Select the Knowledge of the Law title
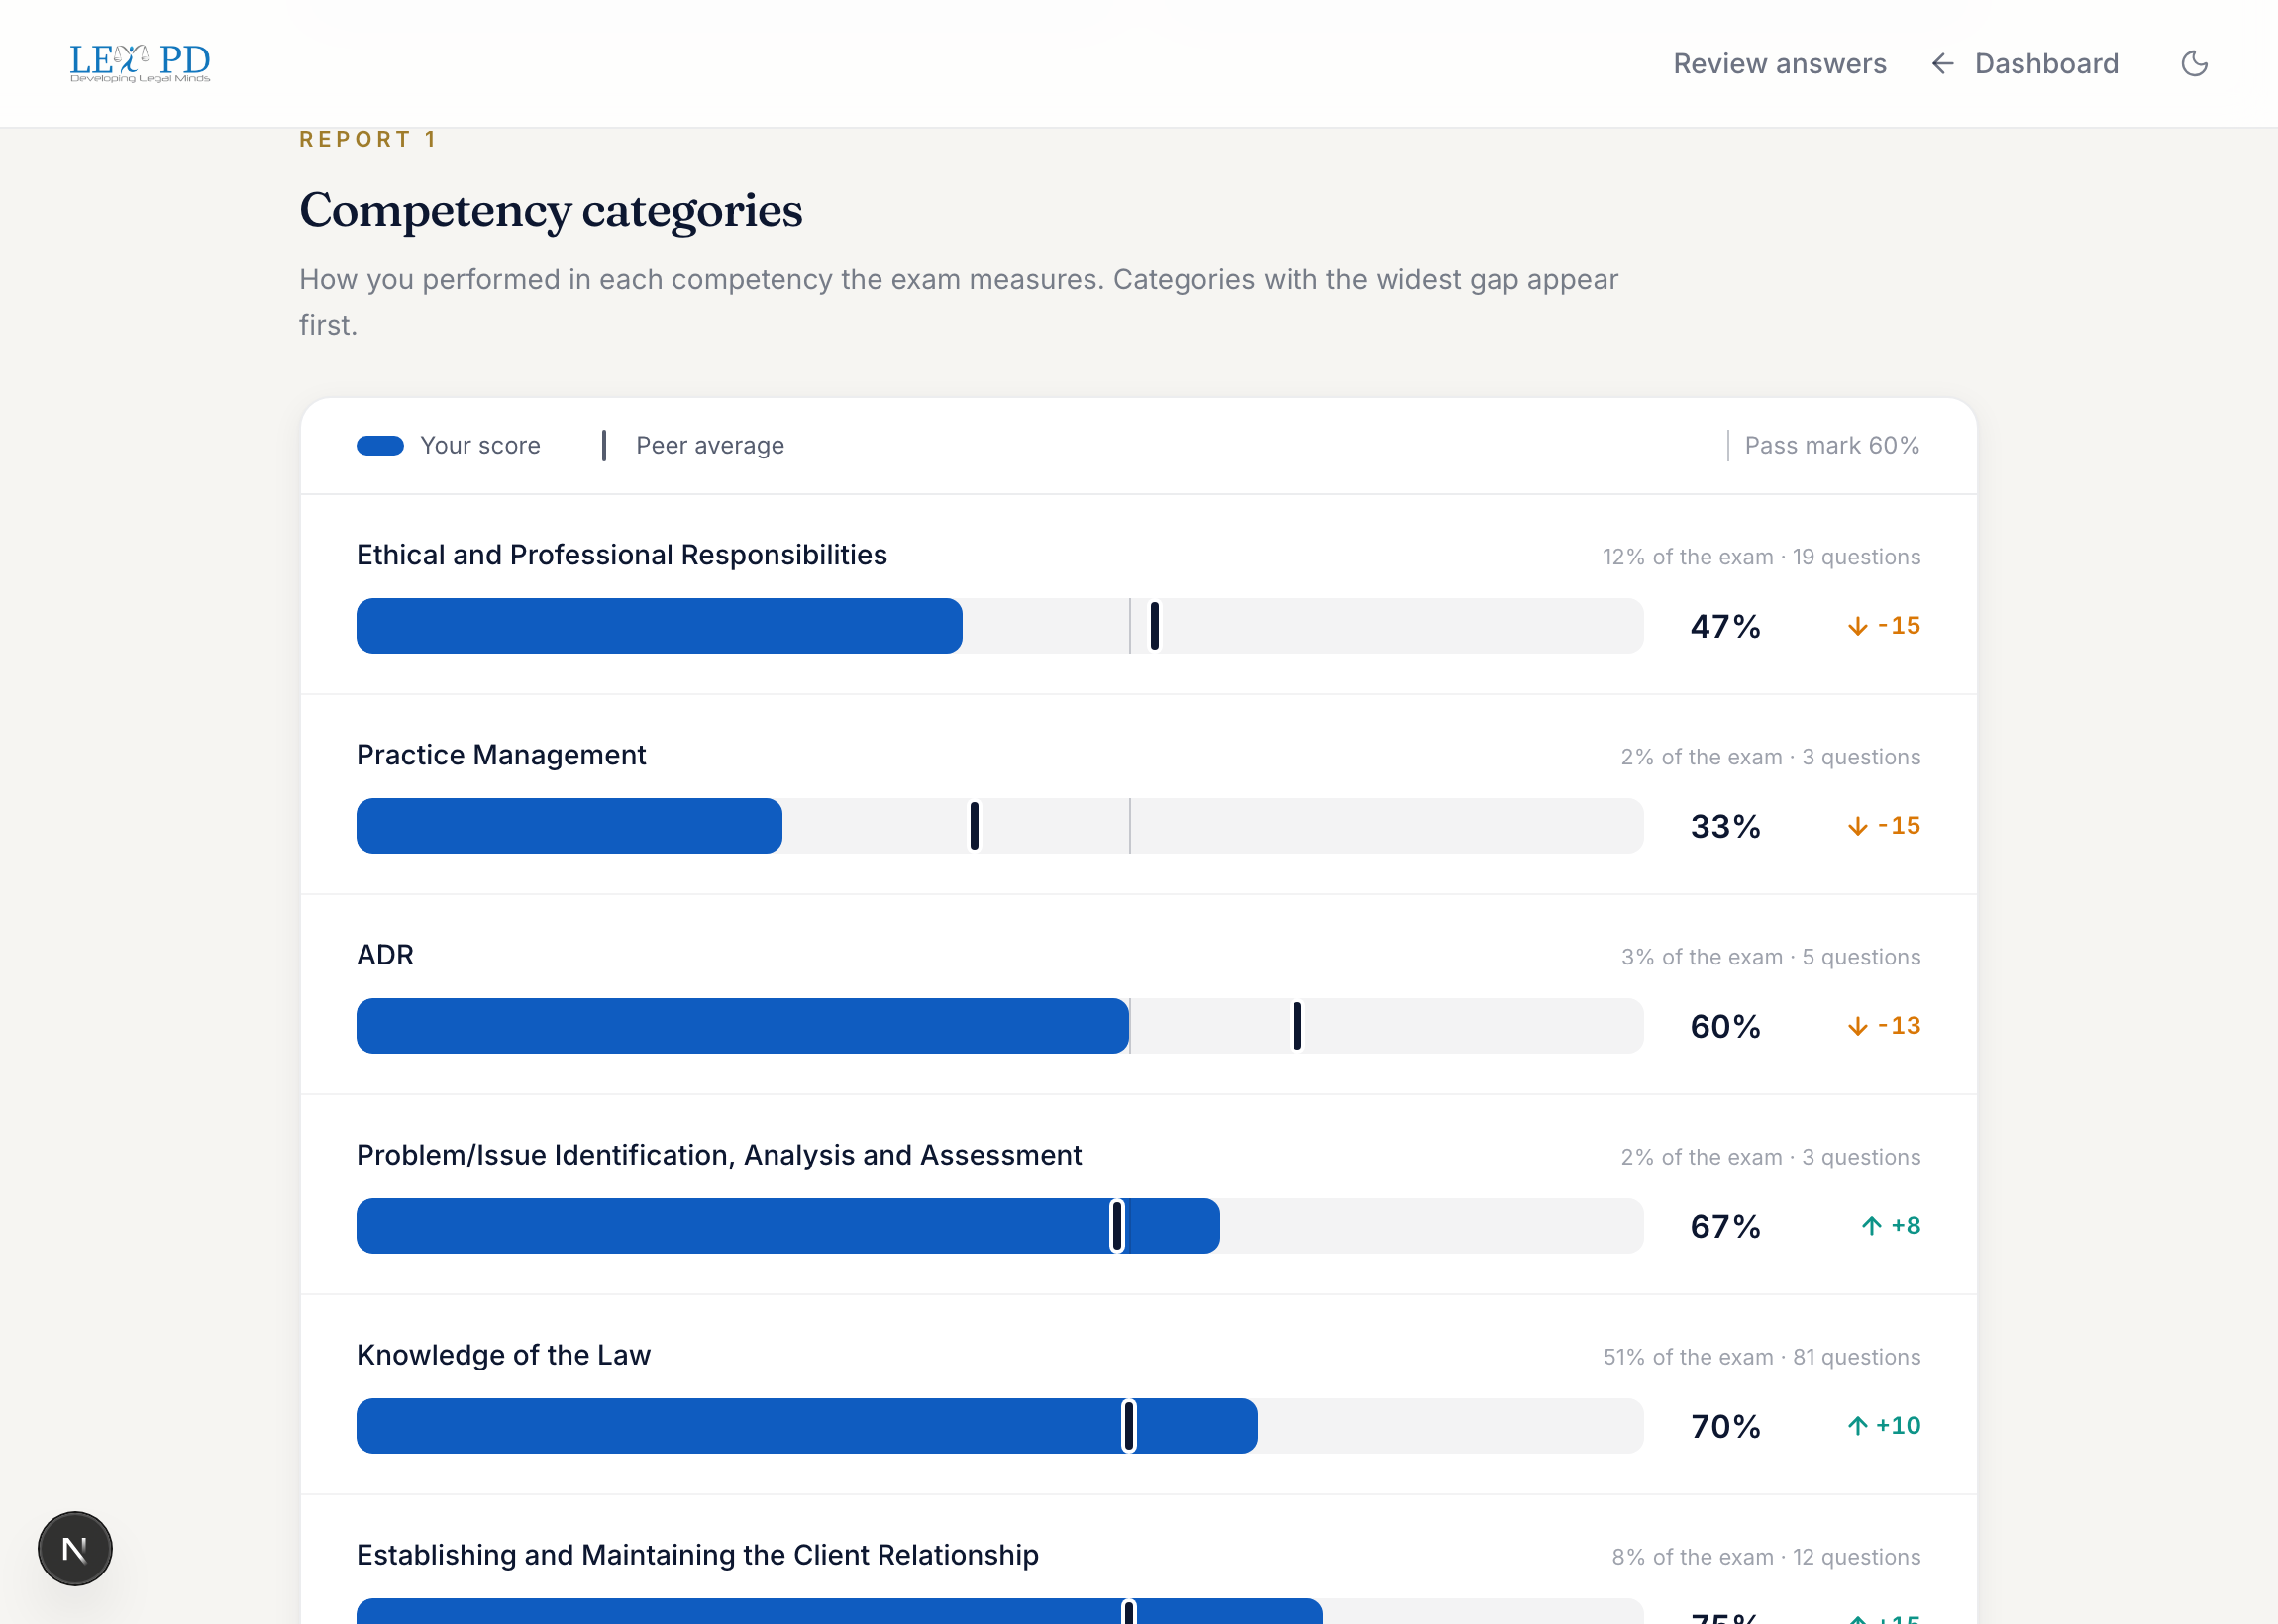This screenshot has height=1624, width=2278. point(503,1355)
